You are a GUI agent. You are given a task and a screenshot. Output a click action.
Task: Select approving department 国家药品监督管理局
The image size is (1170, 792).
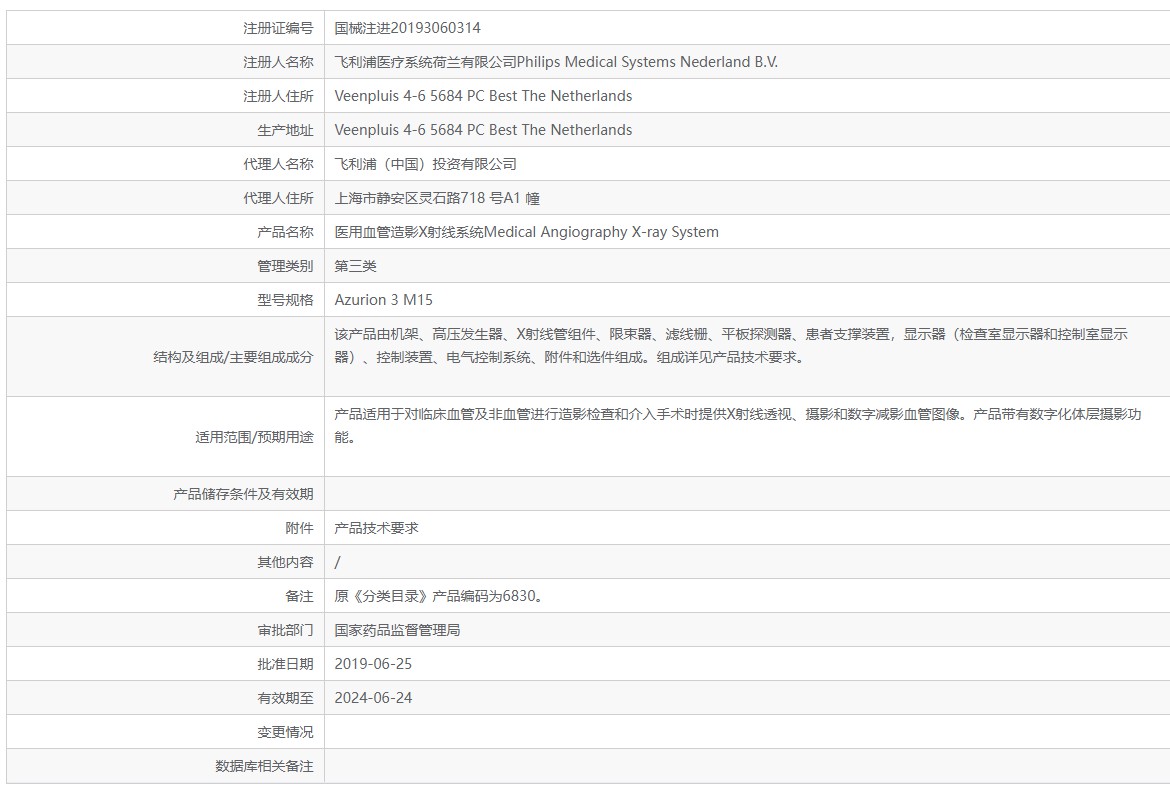(x=397, y=631)
